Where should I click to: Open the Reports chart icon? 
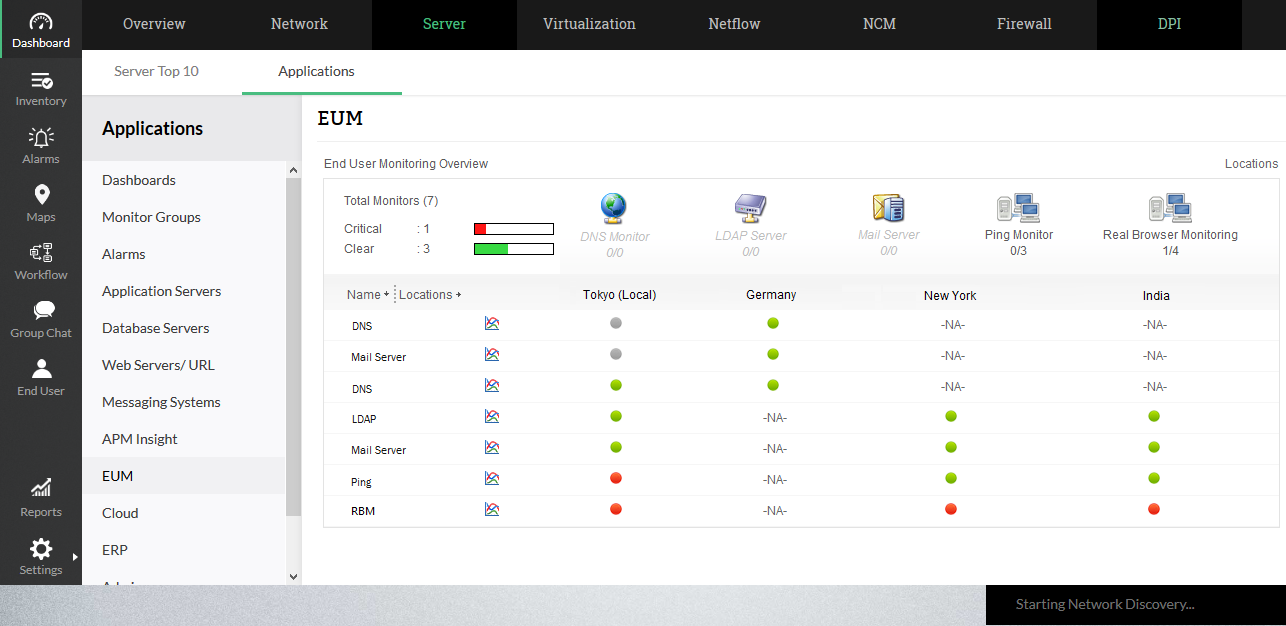pyautogui.click(x=41, y=488)
